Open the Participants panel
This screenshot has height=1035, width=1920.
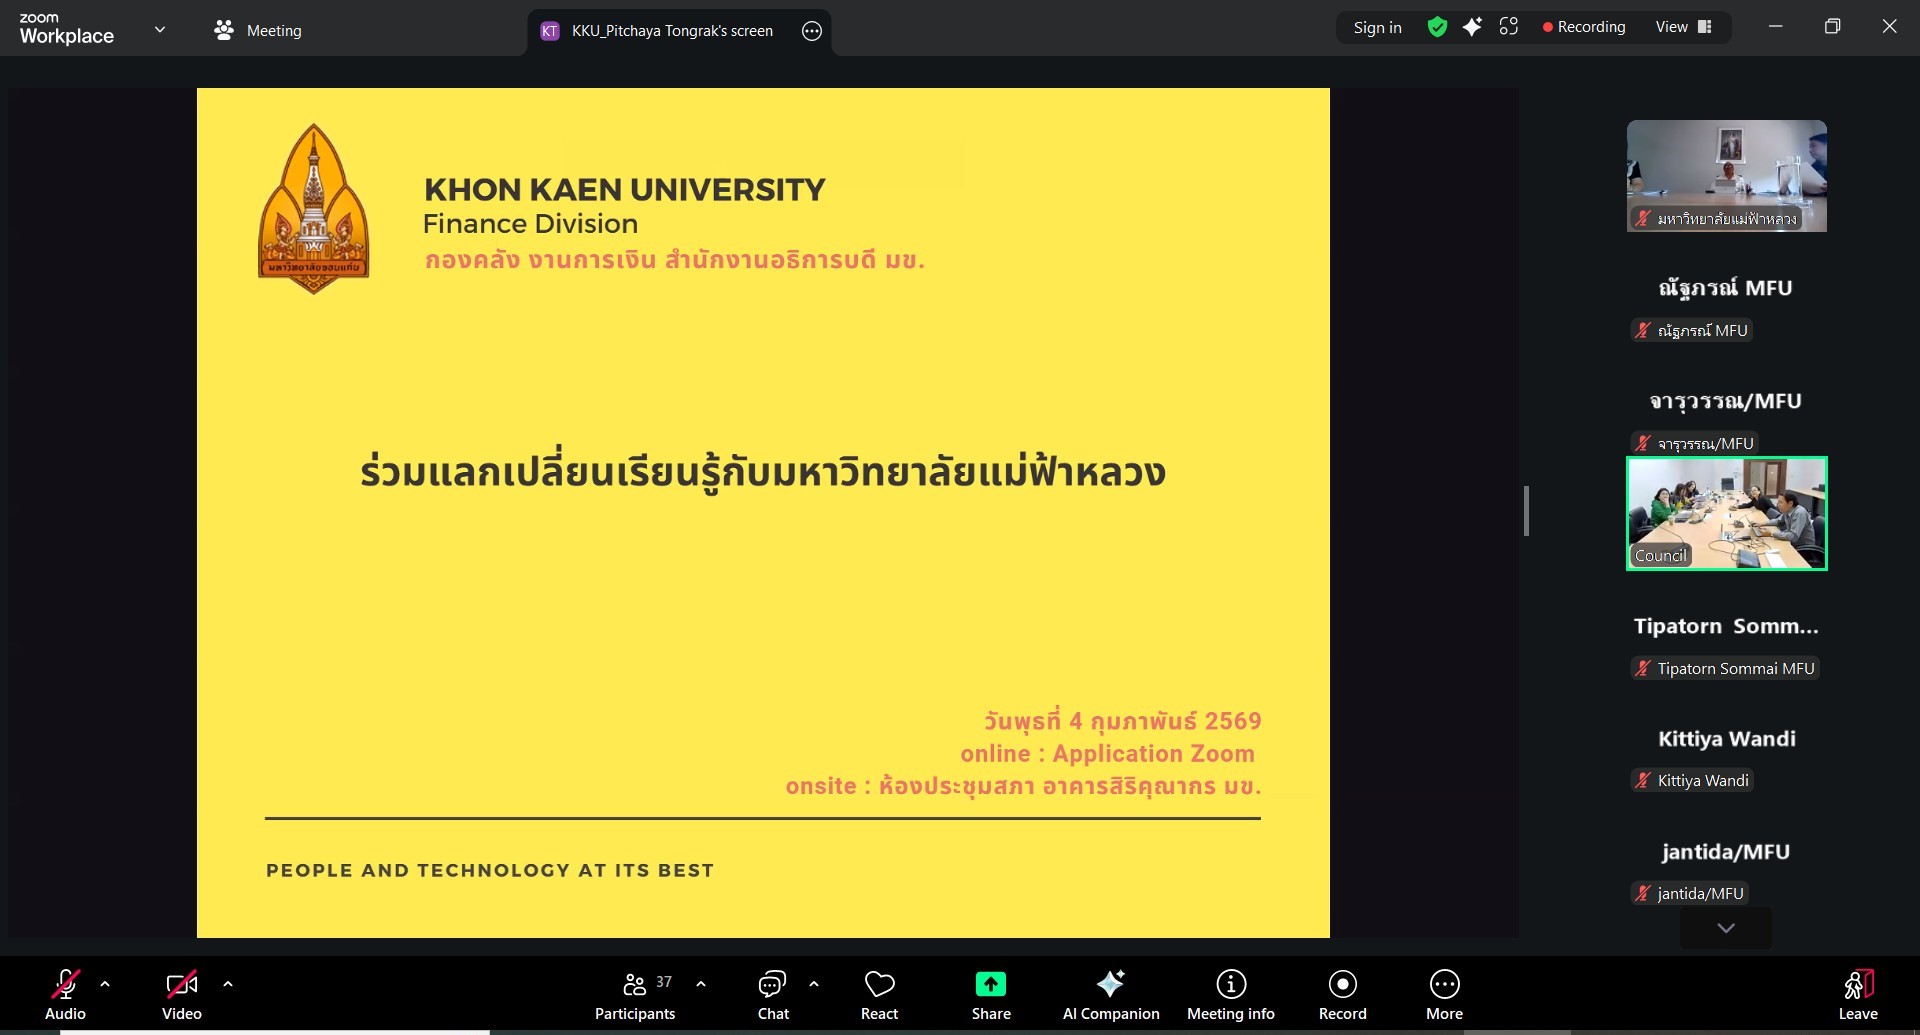(x=635, y=995)
